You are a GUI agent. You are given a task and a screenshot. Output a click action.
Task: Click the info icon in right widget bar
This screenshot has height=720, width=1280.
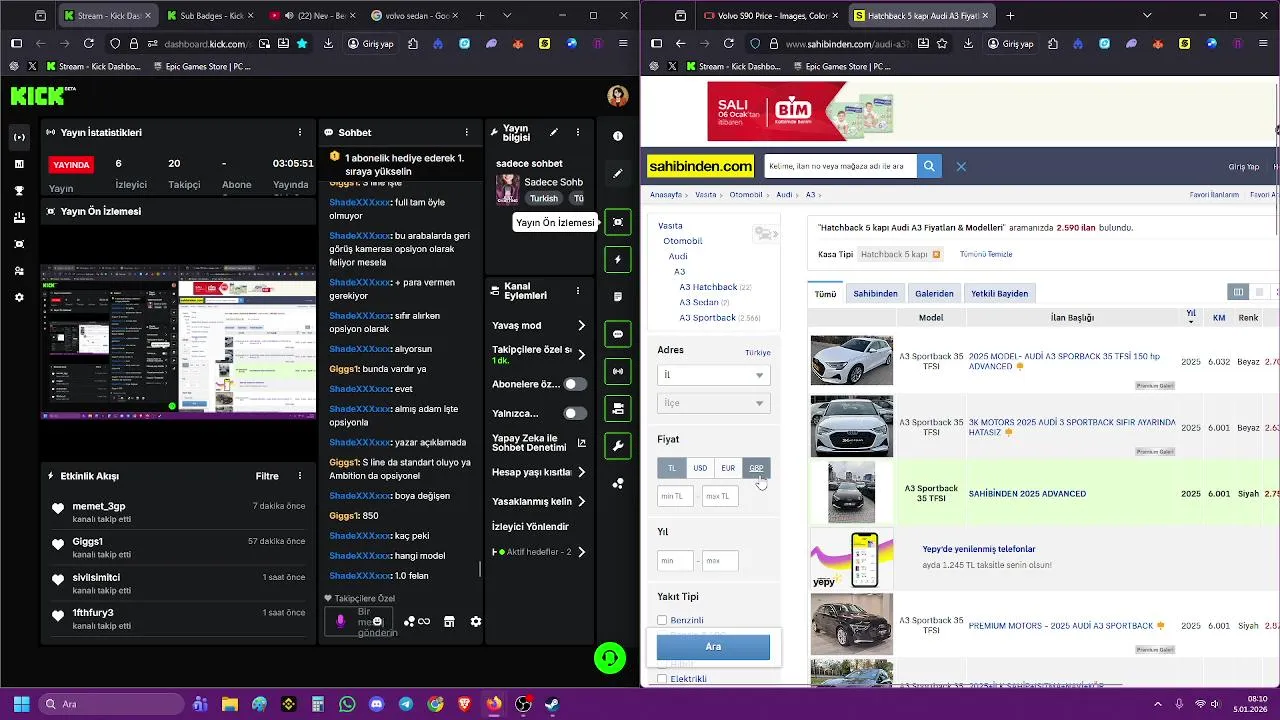[618, 136]
